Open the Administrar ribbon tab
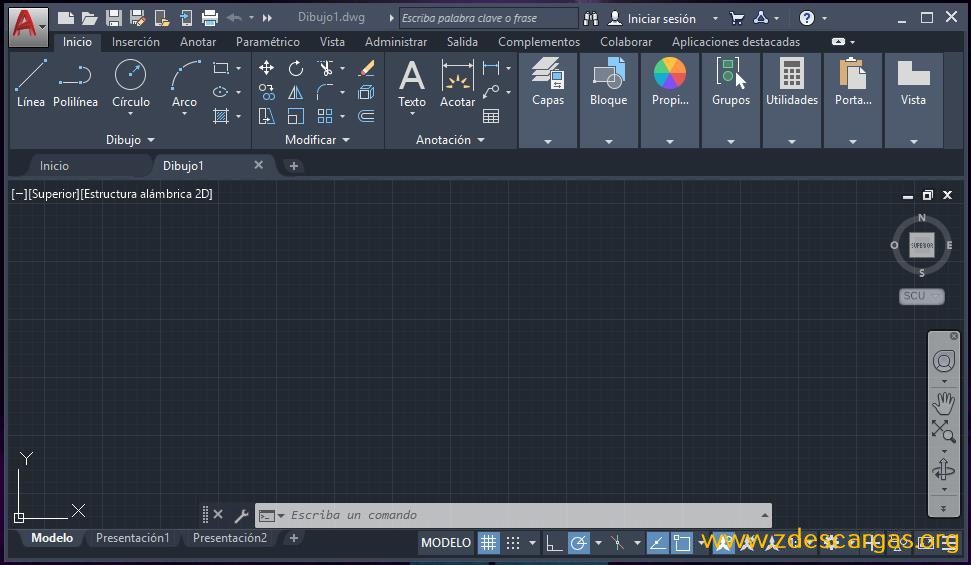This screenshot has width=971, height=565. 396,42
